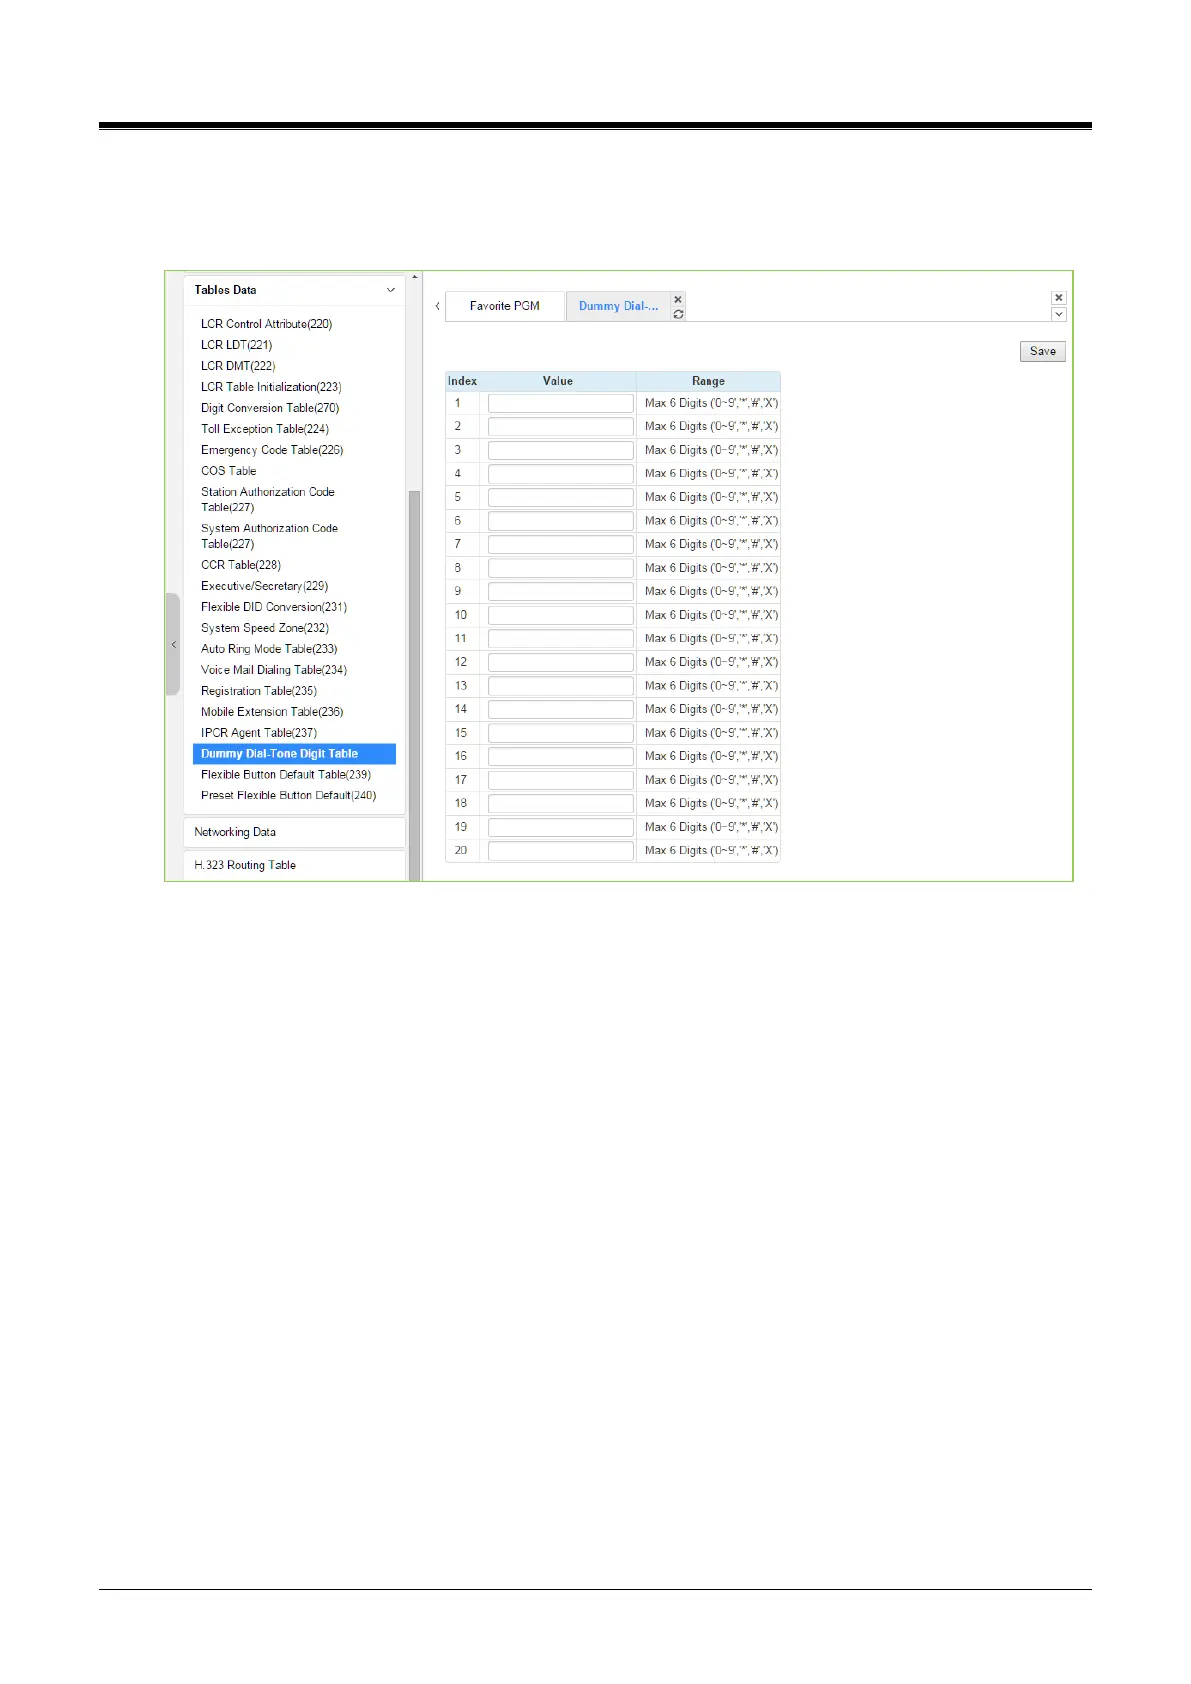Switch to the Favorite PGM tab

point(505,306)
